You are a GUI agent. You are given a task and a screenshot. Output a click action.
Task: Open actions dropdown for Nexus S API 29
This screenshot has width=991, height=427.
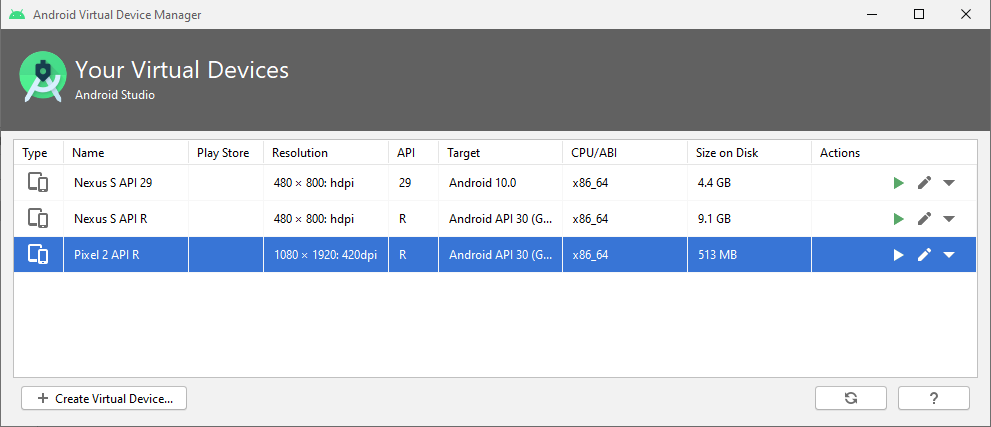(949, 183)
